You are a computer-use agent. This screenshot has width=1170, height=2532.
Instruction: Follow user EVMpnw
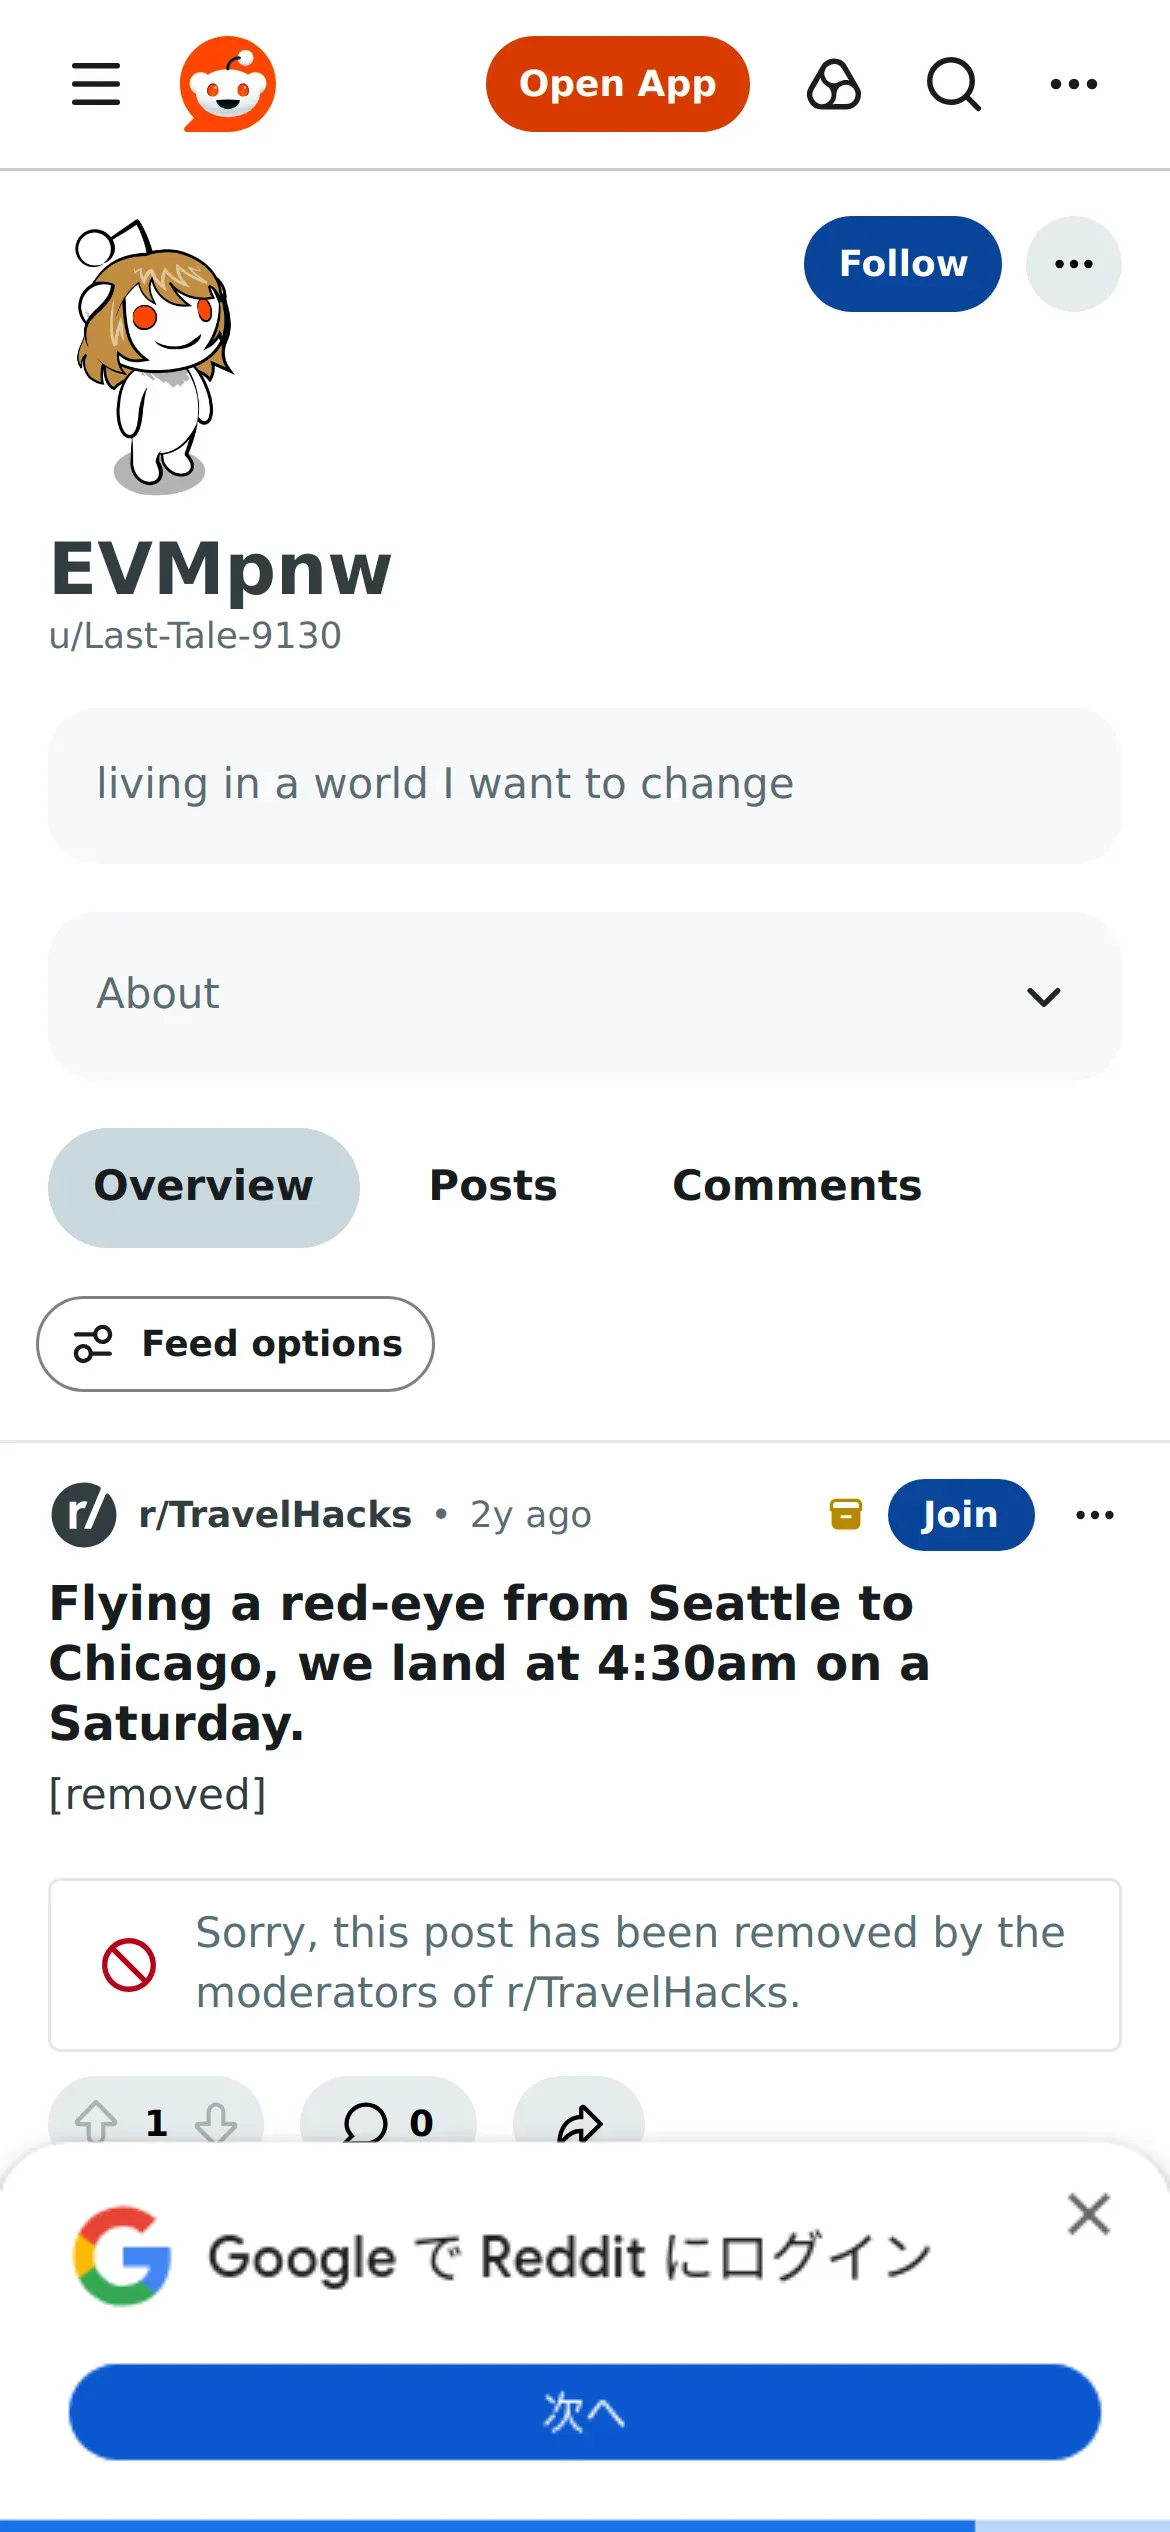click(903, 264)
